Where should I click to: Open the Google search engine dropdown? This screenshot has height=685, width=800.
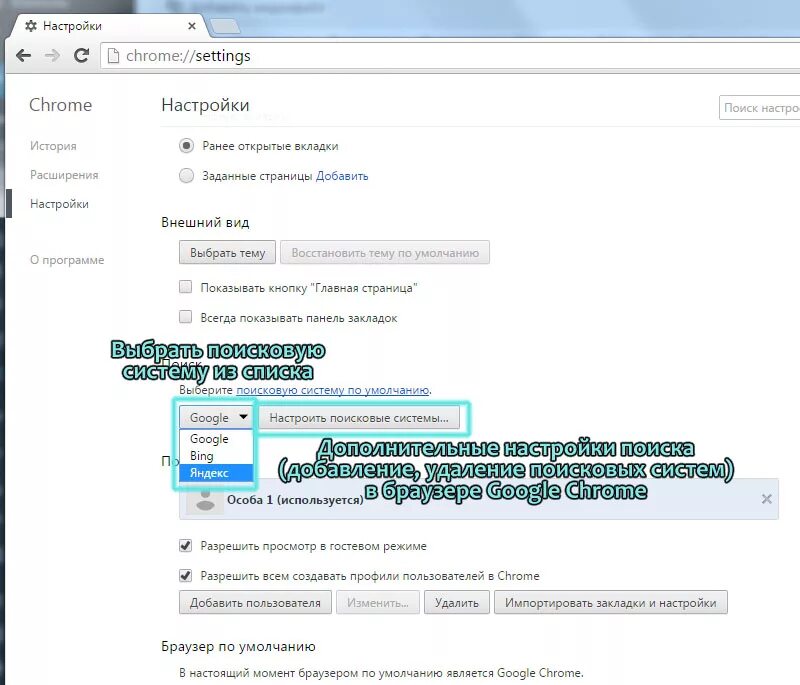(216, 417)
